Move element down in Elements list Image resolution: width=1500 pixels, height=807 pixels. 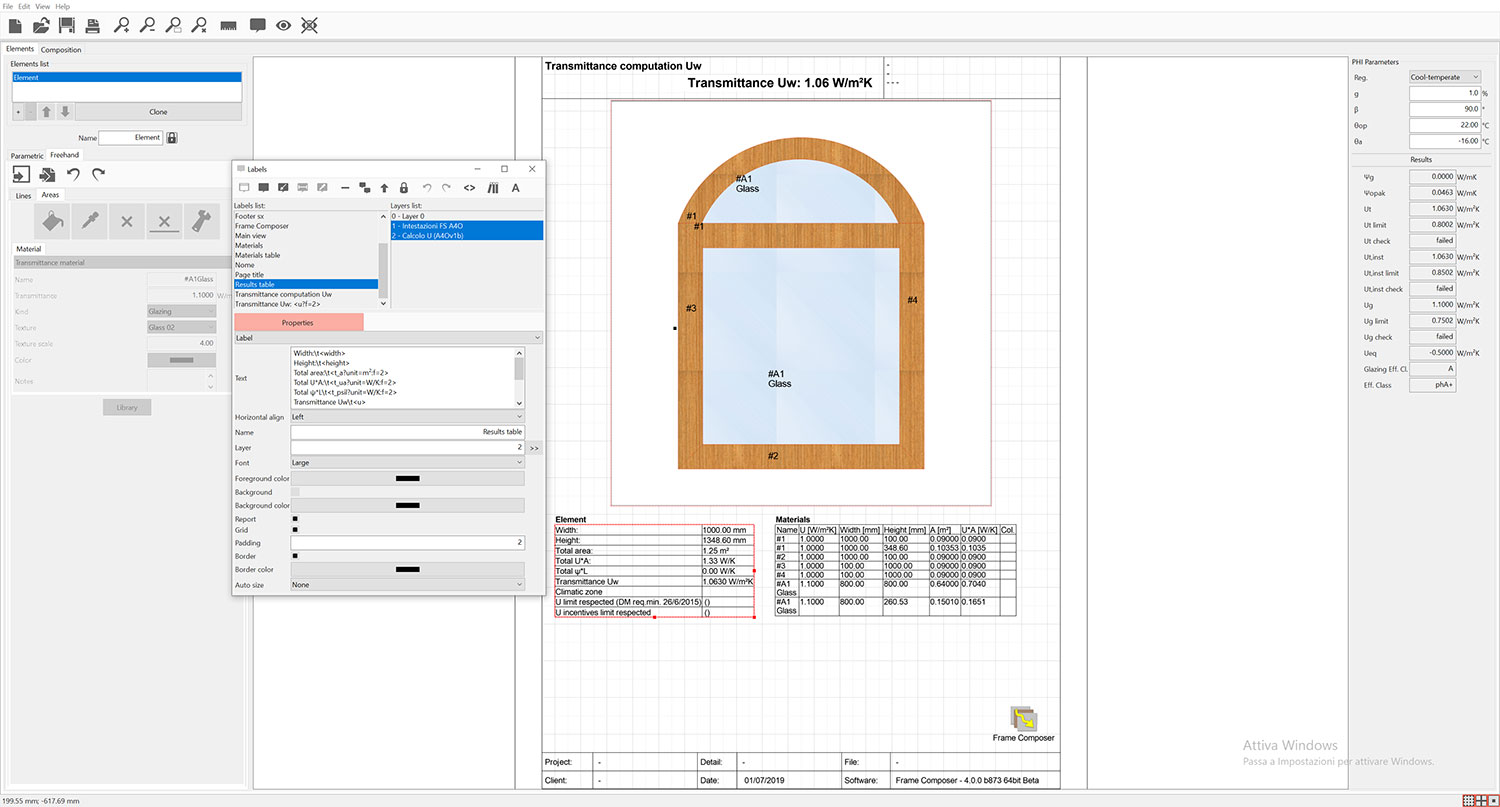[64, 112]
